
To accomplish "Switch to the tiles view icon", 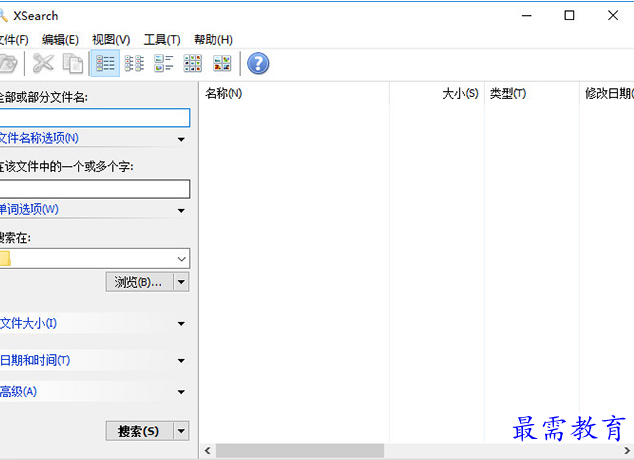I will coord(164,63).
